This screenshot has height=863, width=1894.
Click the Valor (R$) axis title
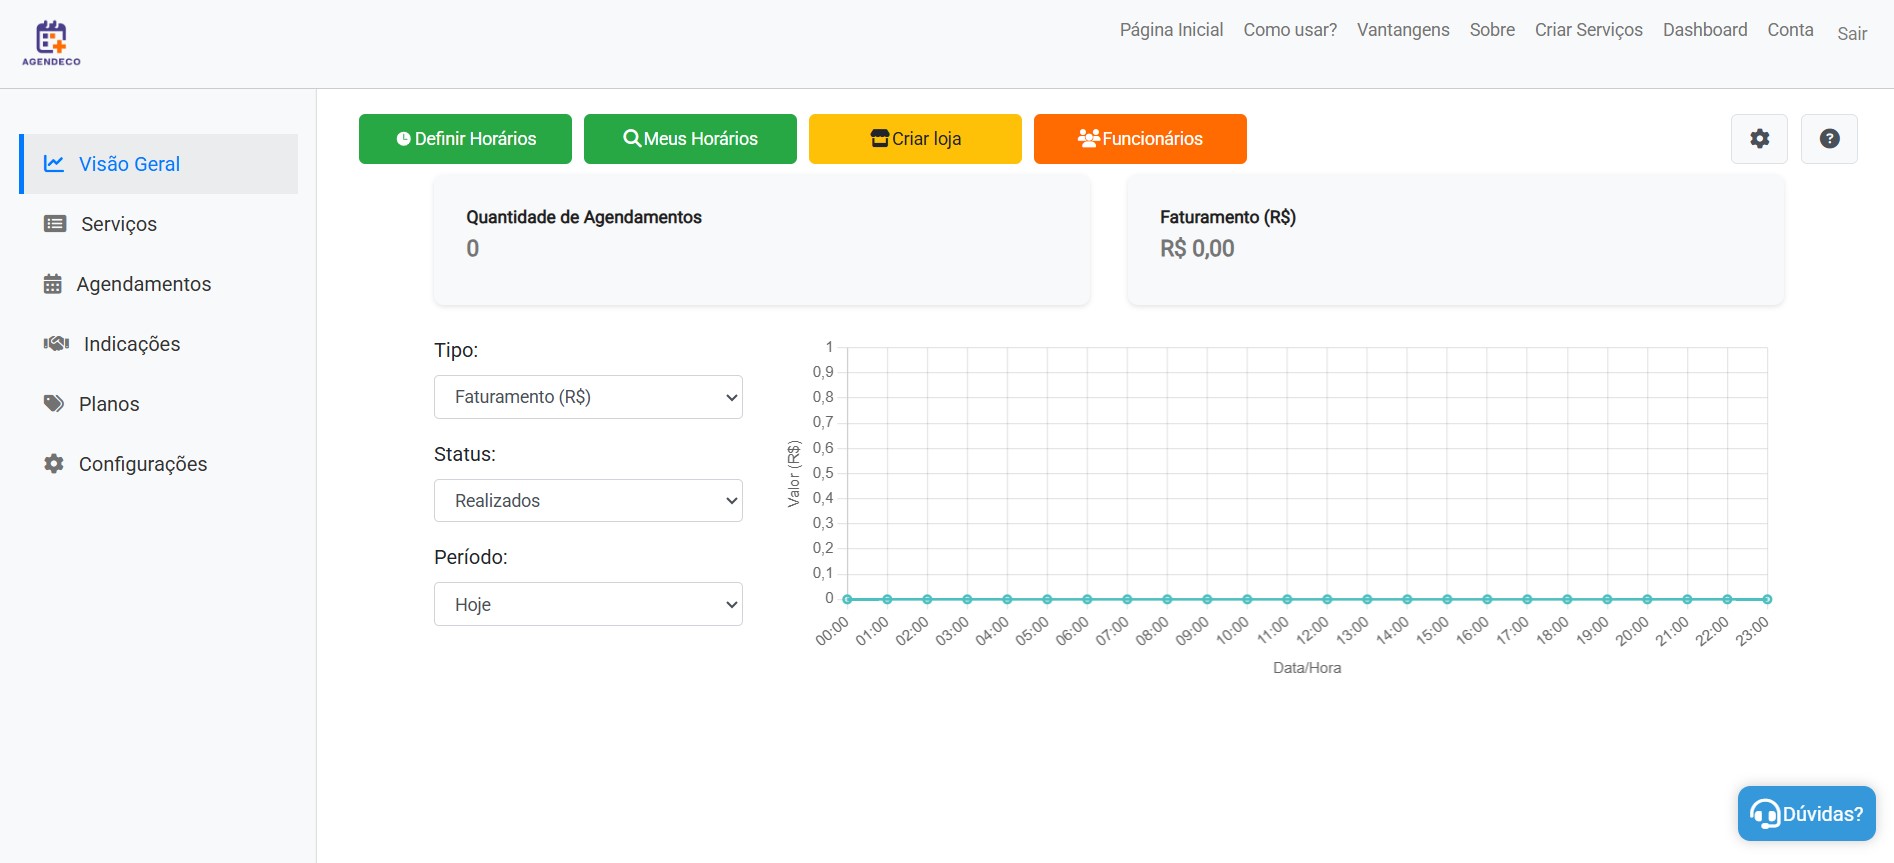794,473
